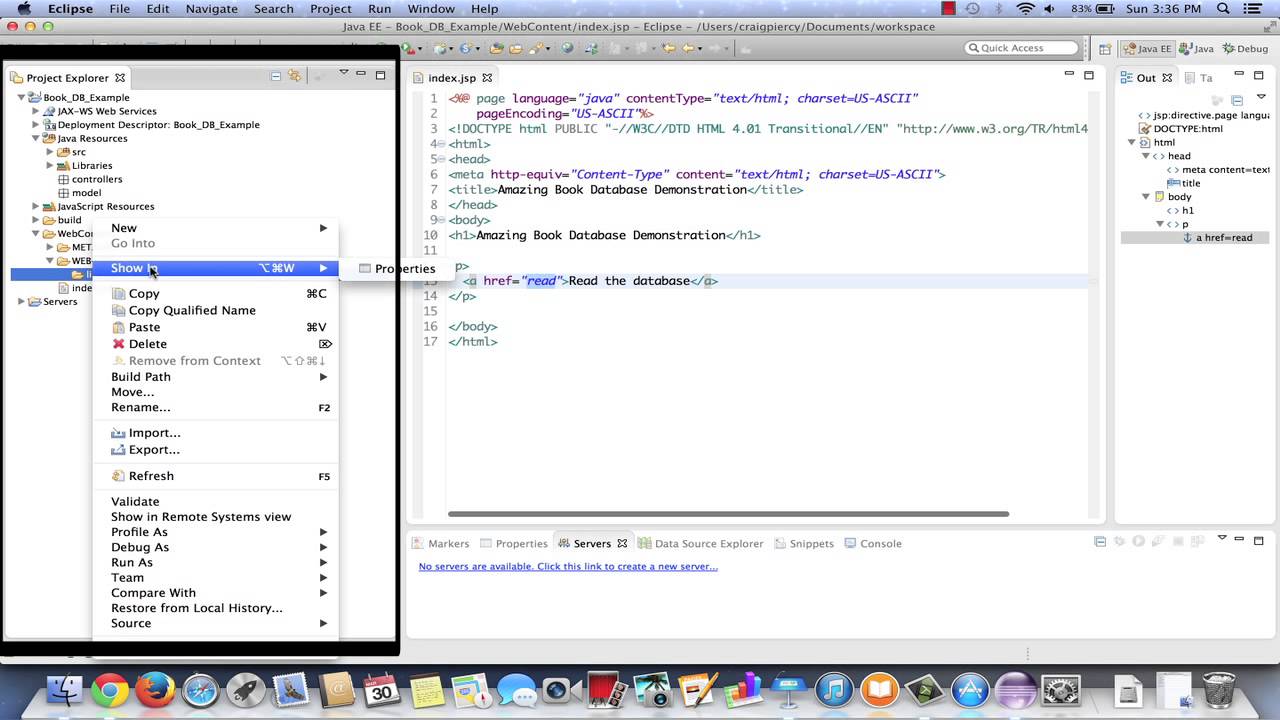This screenshot has height=720, width=1280.
Task: Open the bottom Properties tab
Action: 514,543
